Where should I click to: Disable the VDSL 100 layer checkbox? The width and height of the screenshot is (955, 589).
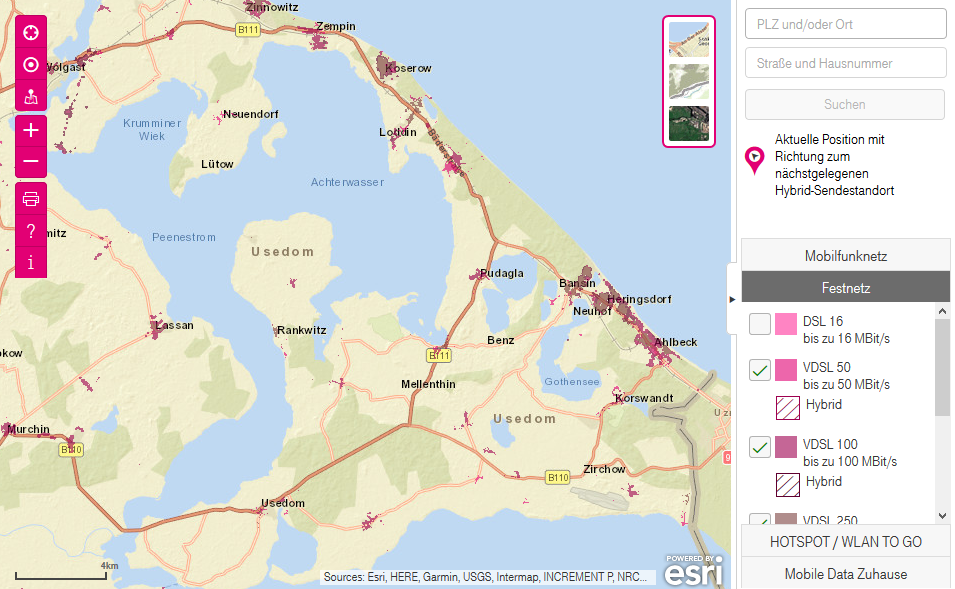point(759,447)
